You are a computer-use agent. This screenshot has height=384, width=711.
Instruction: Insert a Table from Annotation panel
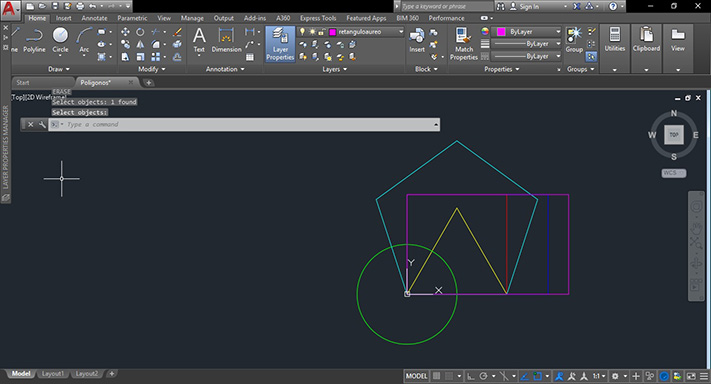click(250, 57)
